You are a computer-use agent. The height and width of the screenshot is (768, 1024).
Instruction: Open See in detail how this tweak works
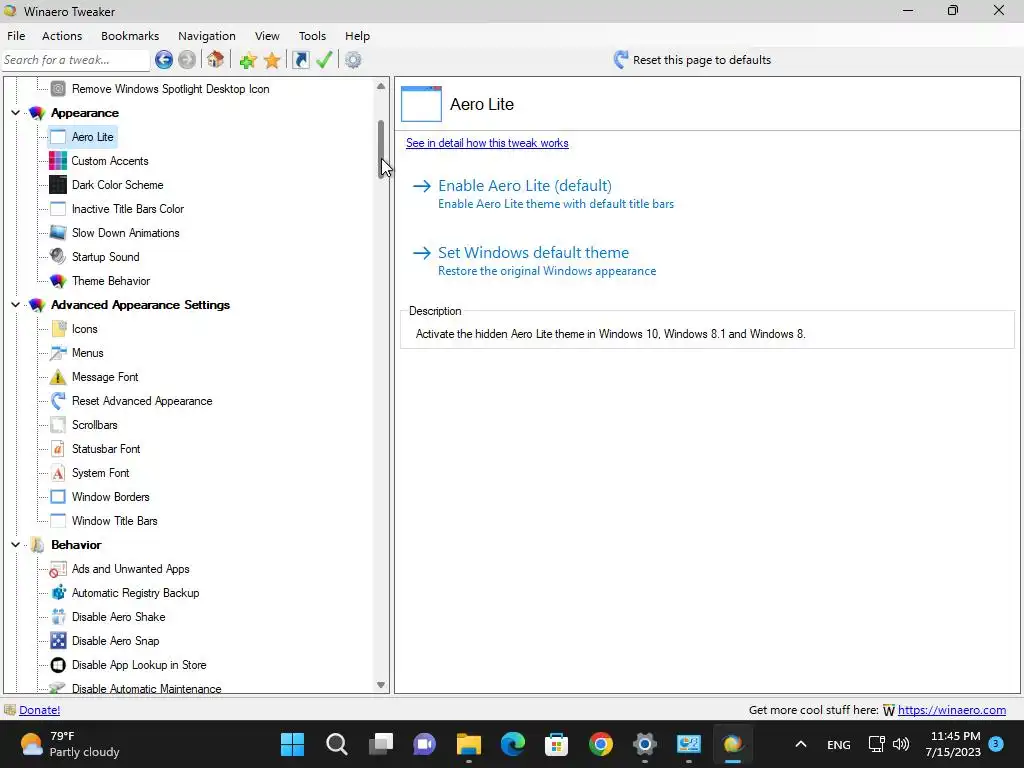tap(487, 143)
